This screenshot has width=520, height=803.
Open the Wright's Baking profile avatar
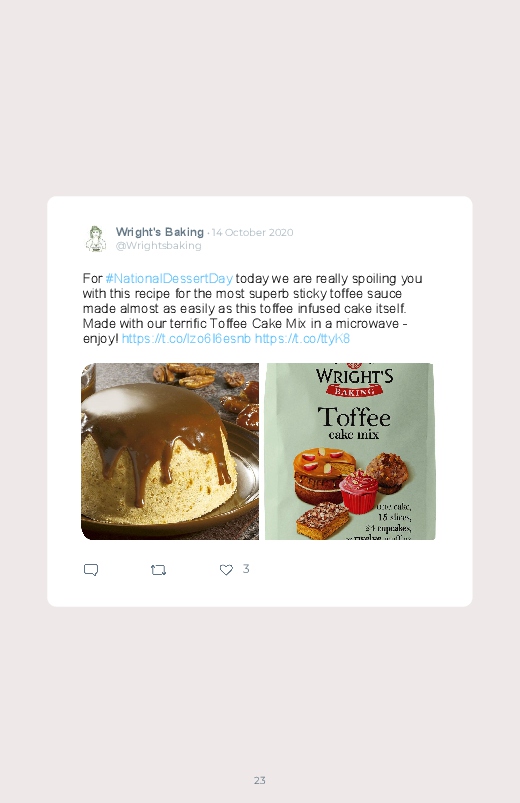(x=96, y=239)
